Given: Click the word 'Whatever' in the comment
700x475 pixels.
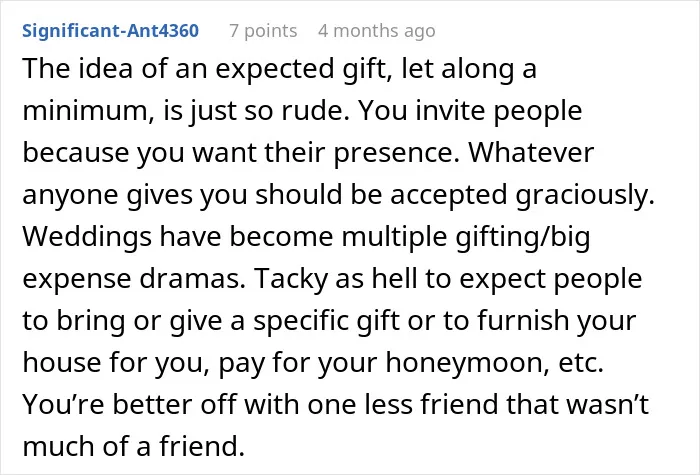Looking at the screenshot, I should pos(531,153).
